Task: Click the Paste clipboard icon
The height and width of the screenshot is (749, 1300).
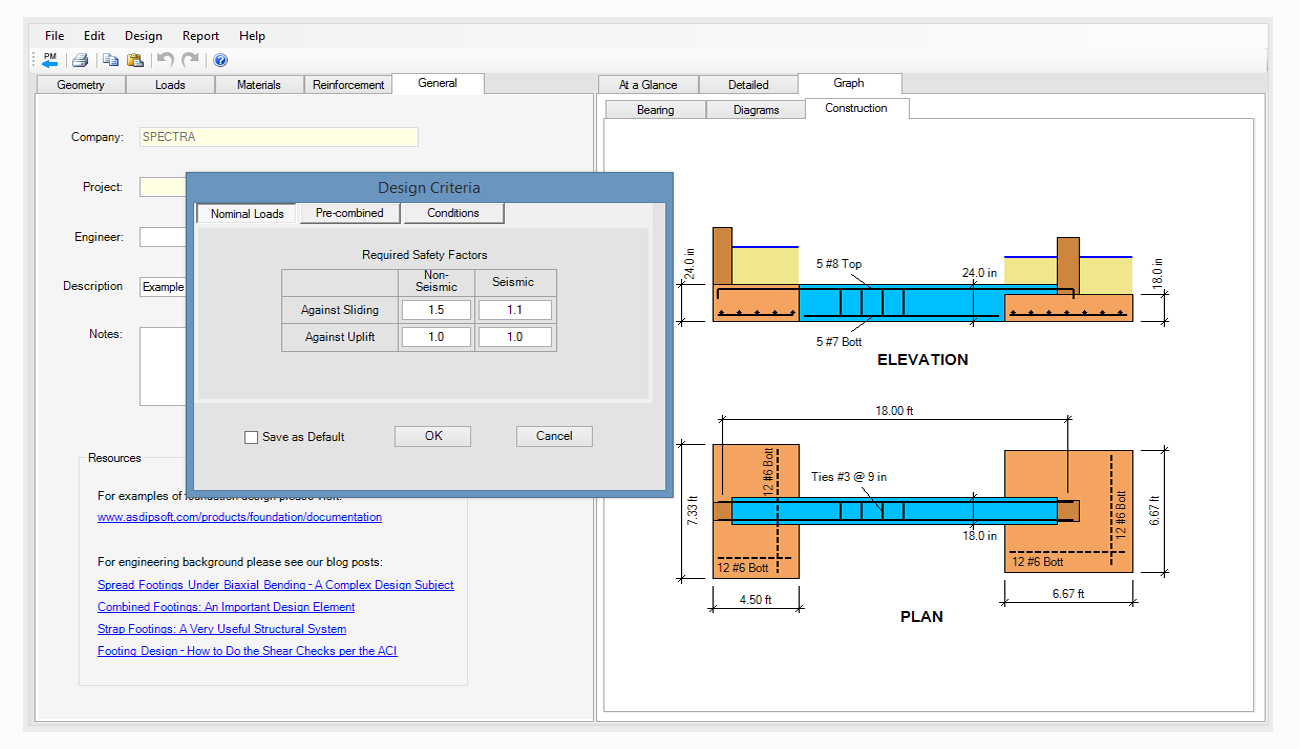Action: 134,60
